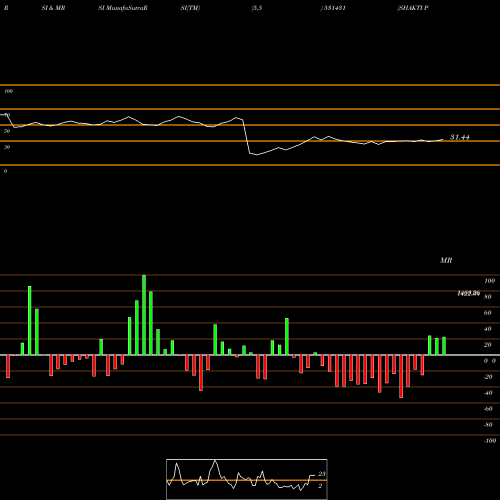
Task: Select the tallest green MR histogram bar
Action: 144,315
